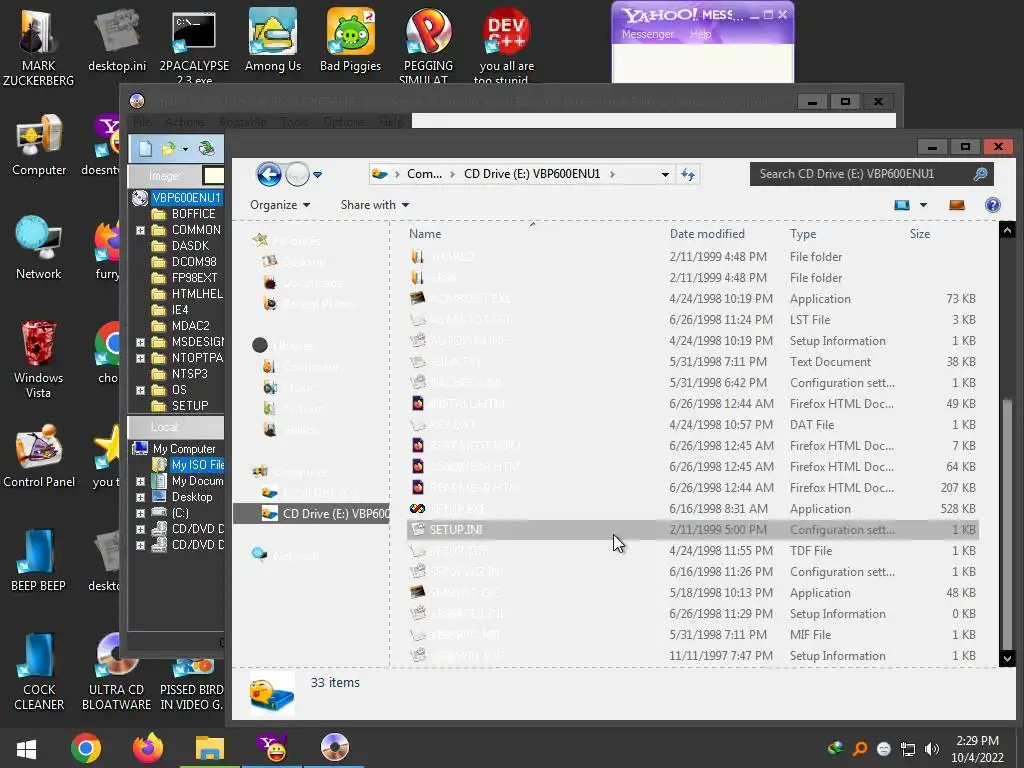This screenshot has height=768, width=1024.
Task: Click the refresh button next to address bar
Action: coord(688,174)
